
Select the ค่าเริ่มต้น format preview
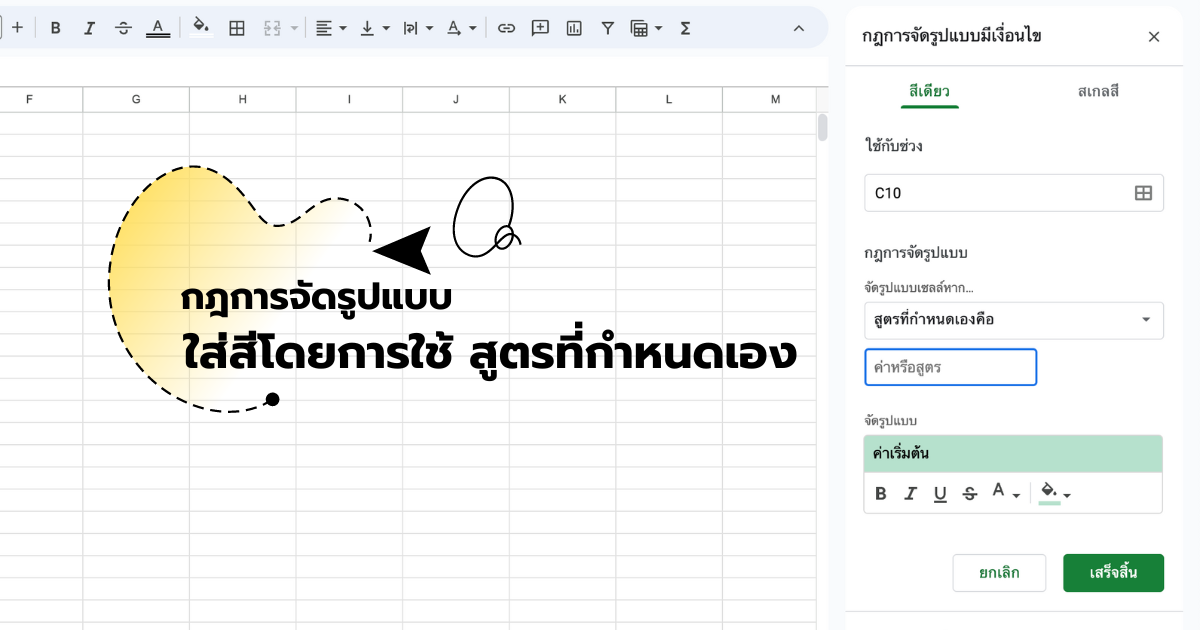pyautogui.click(x=1014, y=453)
